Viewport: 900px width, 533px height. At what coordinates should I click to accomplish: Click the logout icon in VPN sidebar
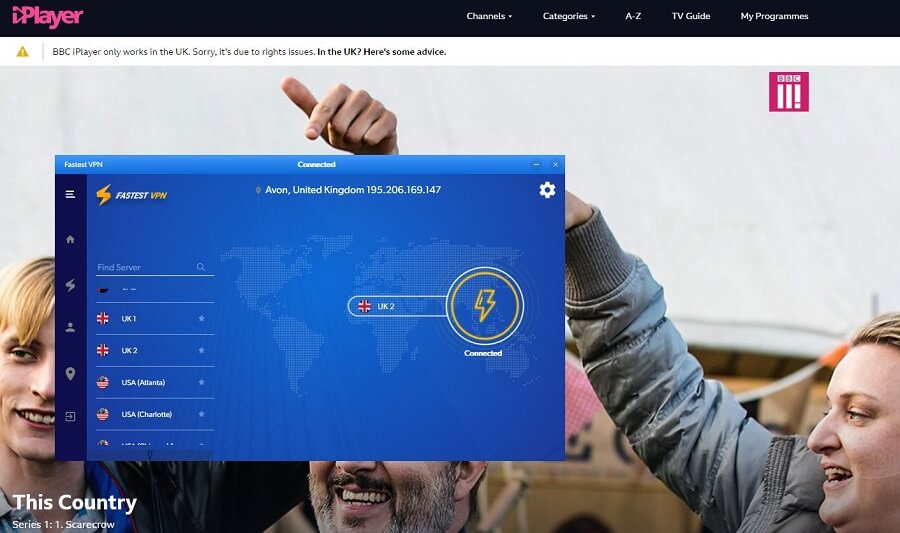pyautogui.click(x=70, y=417)
